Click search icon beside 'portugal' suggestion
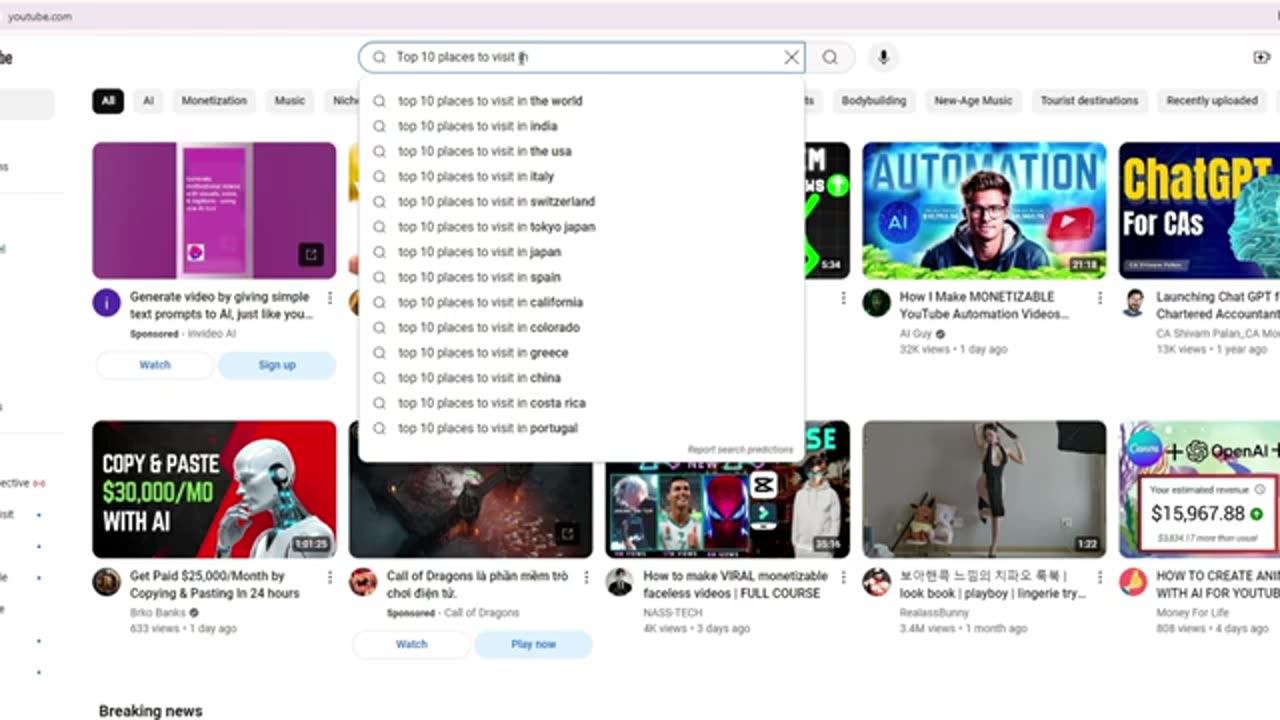This screenshot has width=1280, height=720. (x=379, y=428)
